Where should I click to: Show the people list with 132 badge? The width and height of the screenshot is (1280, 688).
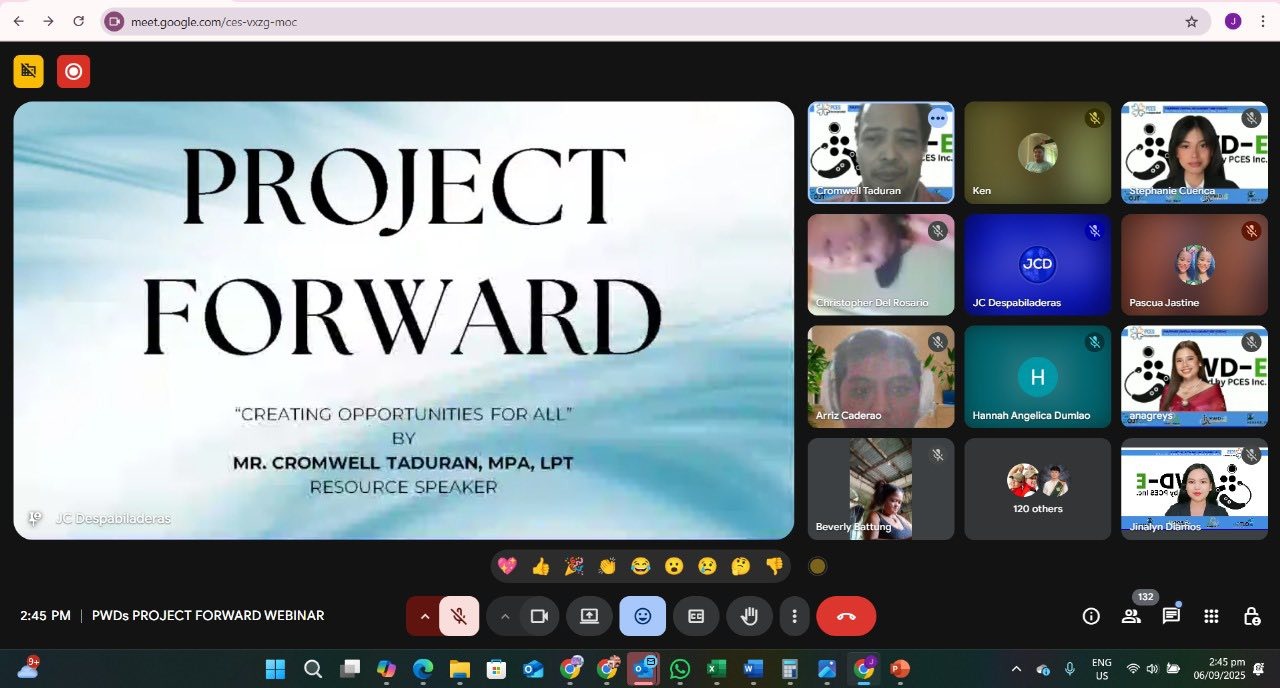pos(1132,616)
